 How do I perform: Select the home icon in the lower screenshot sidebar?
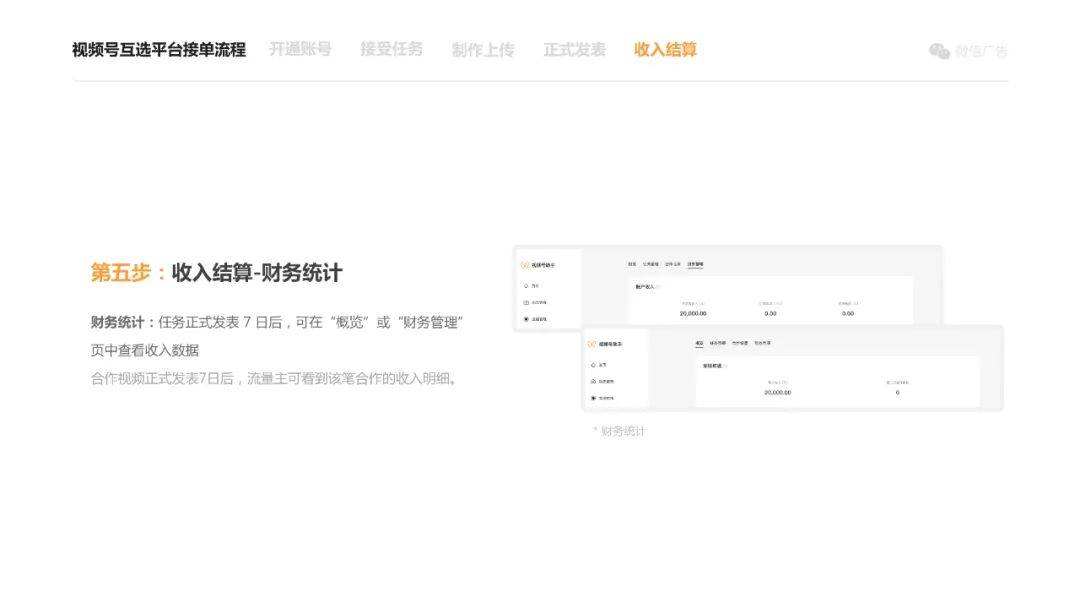(x=593, y=364)
